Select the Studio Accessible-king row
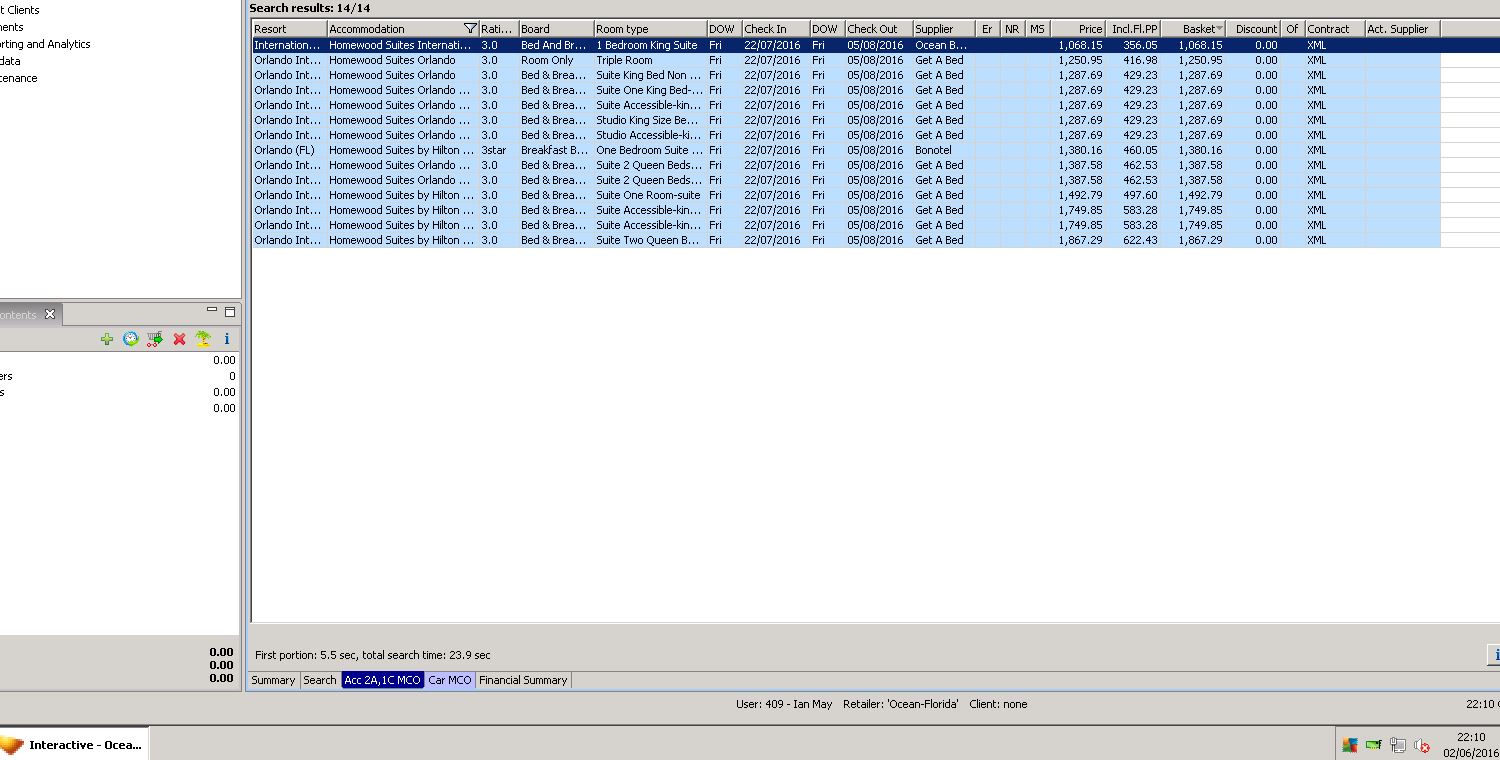Image resolution: width=1500 pixels, height=760 pixels. pyautogui.click(x=846, y=135)
